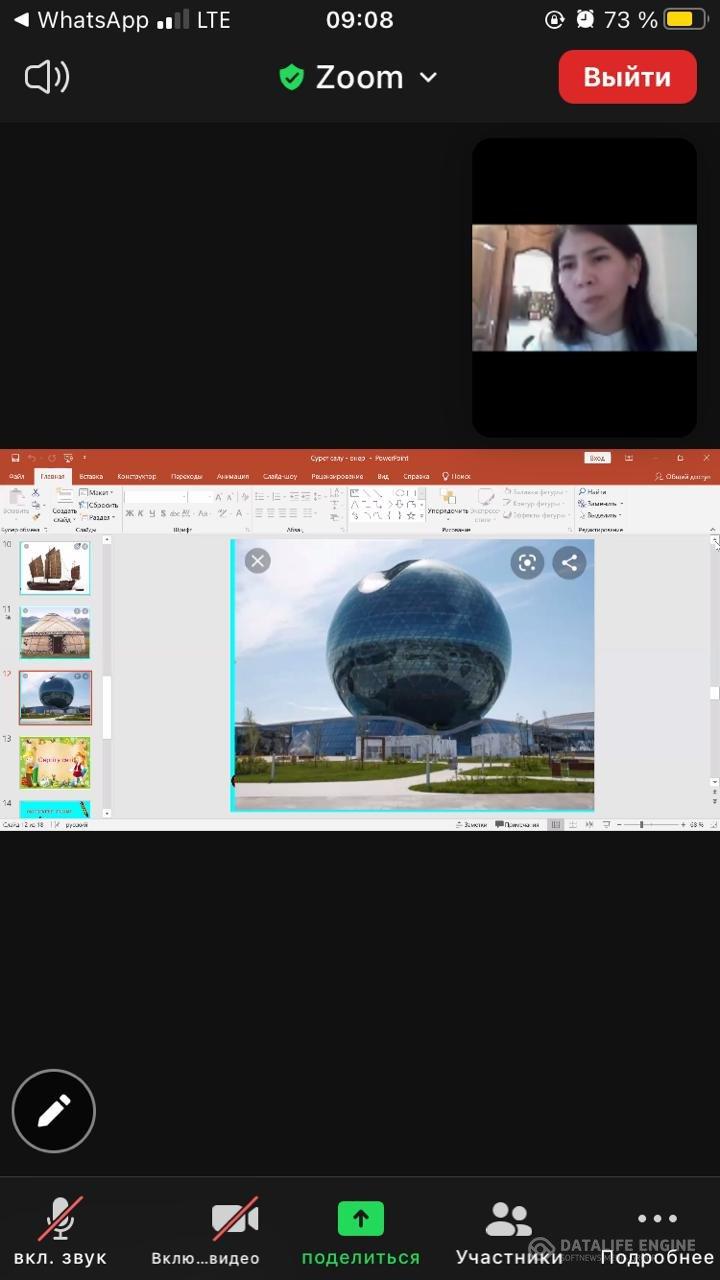
Task: Click the PowerPoint zoom slider
Action: [x=642, y=825]
